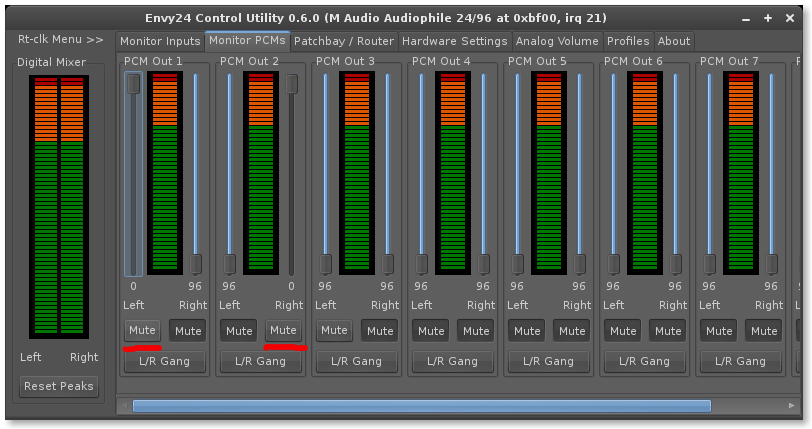Click the Digital Mixer peak meter
Image resolution: width=812 pixels, height=429 pixels.
[59, 207]
